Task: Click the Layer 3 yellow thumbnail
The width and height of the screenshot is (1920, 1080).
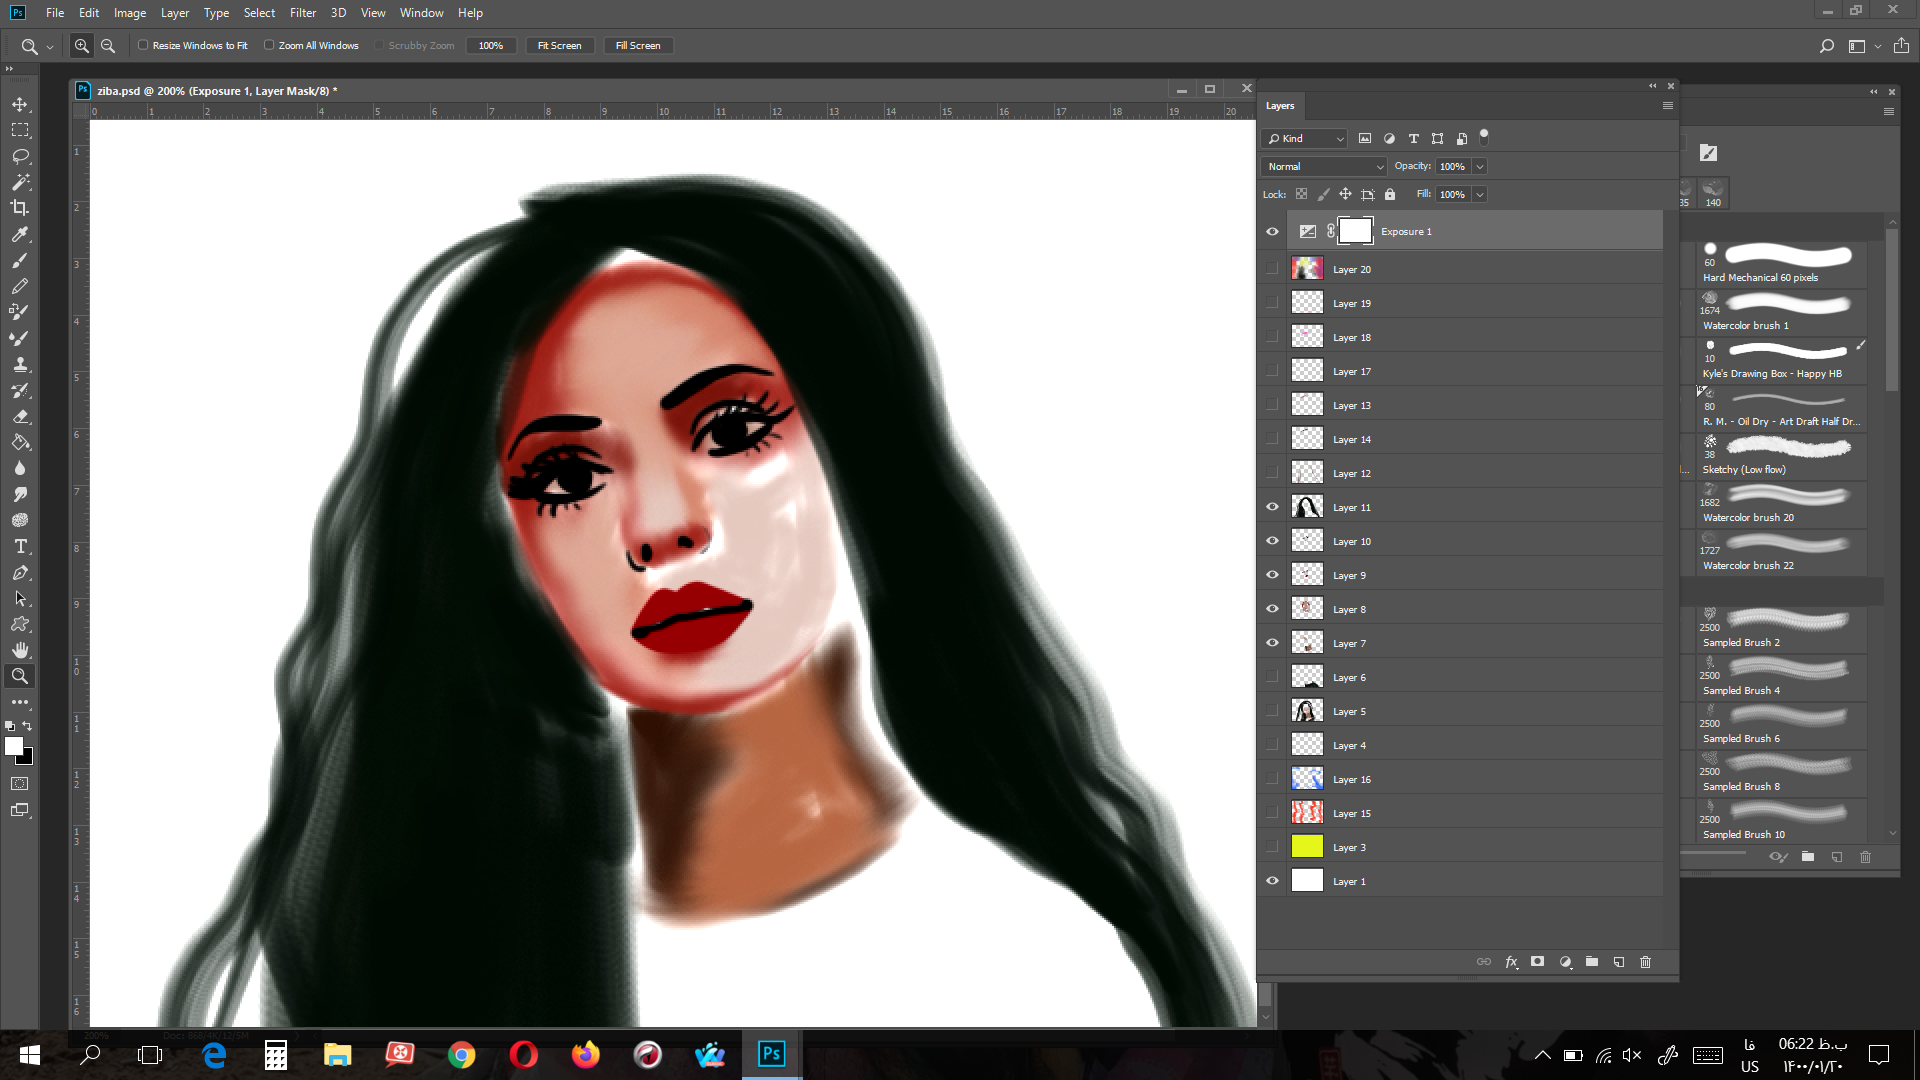Action: point(1307,847)
